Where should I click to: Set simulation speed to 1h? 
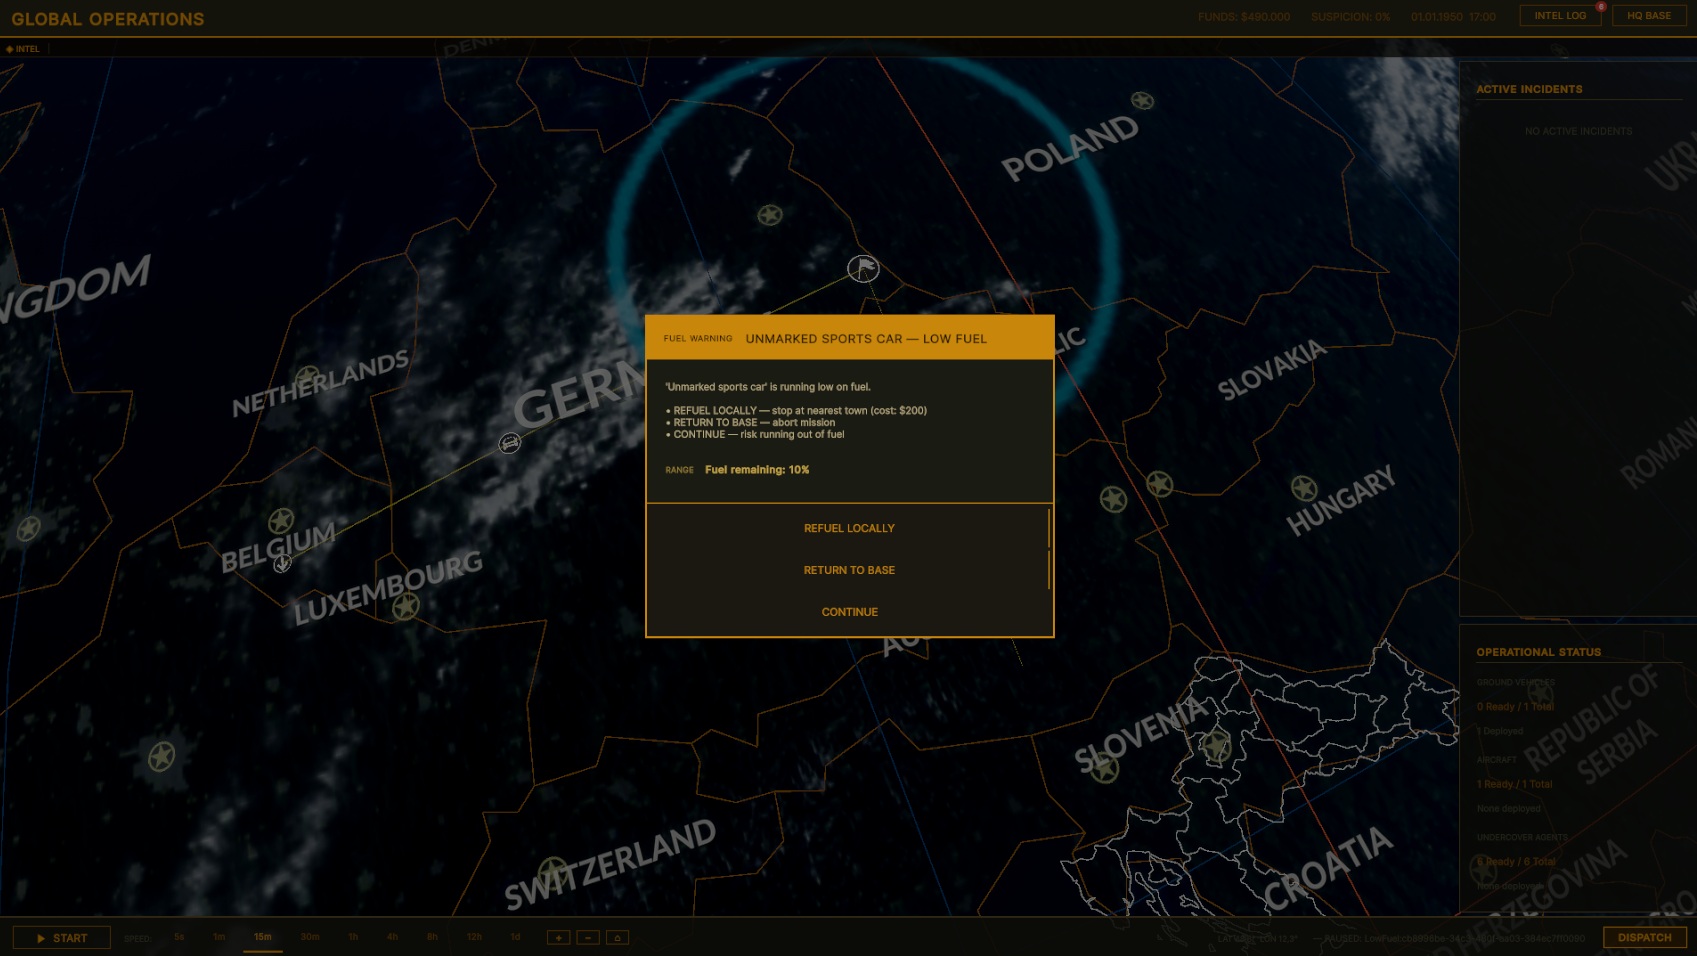[x=352, y=937]
